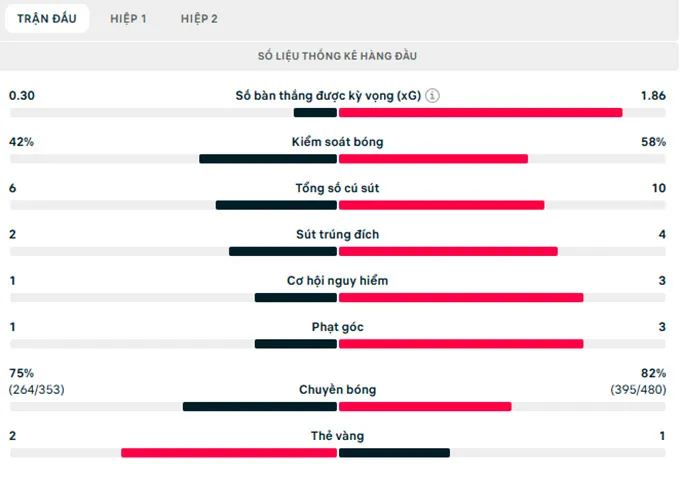Click the dark xG bar for 0.30

pos(315,113)
